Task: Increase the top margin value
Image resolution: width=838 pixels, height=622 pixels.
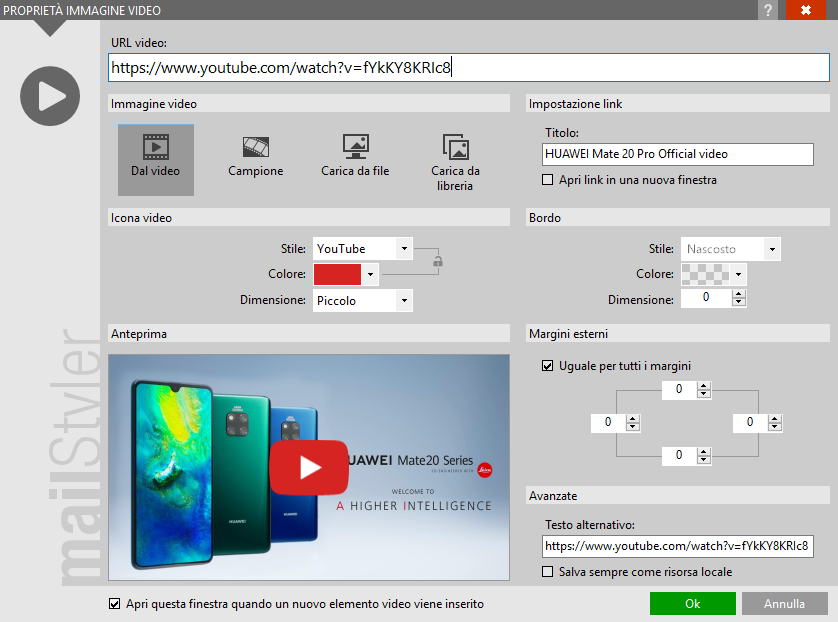Action: click(704, 386)
